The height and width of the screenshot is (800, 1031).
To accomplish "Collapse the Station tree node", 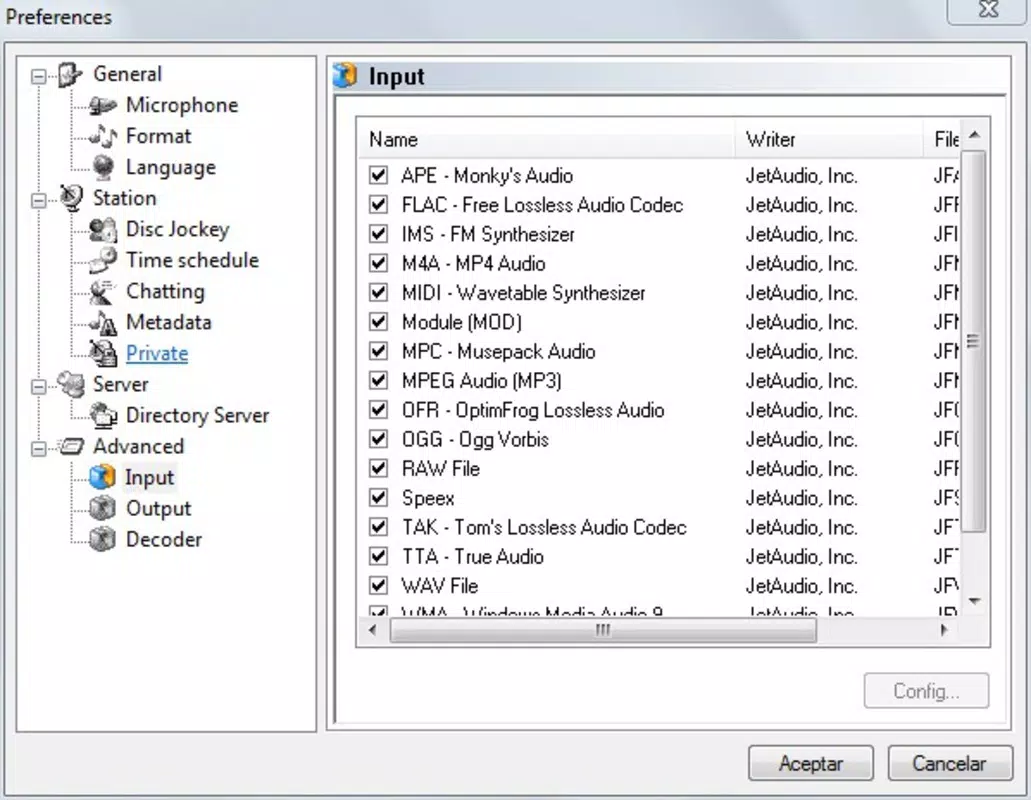I will 39,200.
